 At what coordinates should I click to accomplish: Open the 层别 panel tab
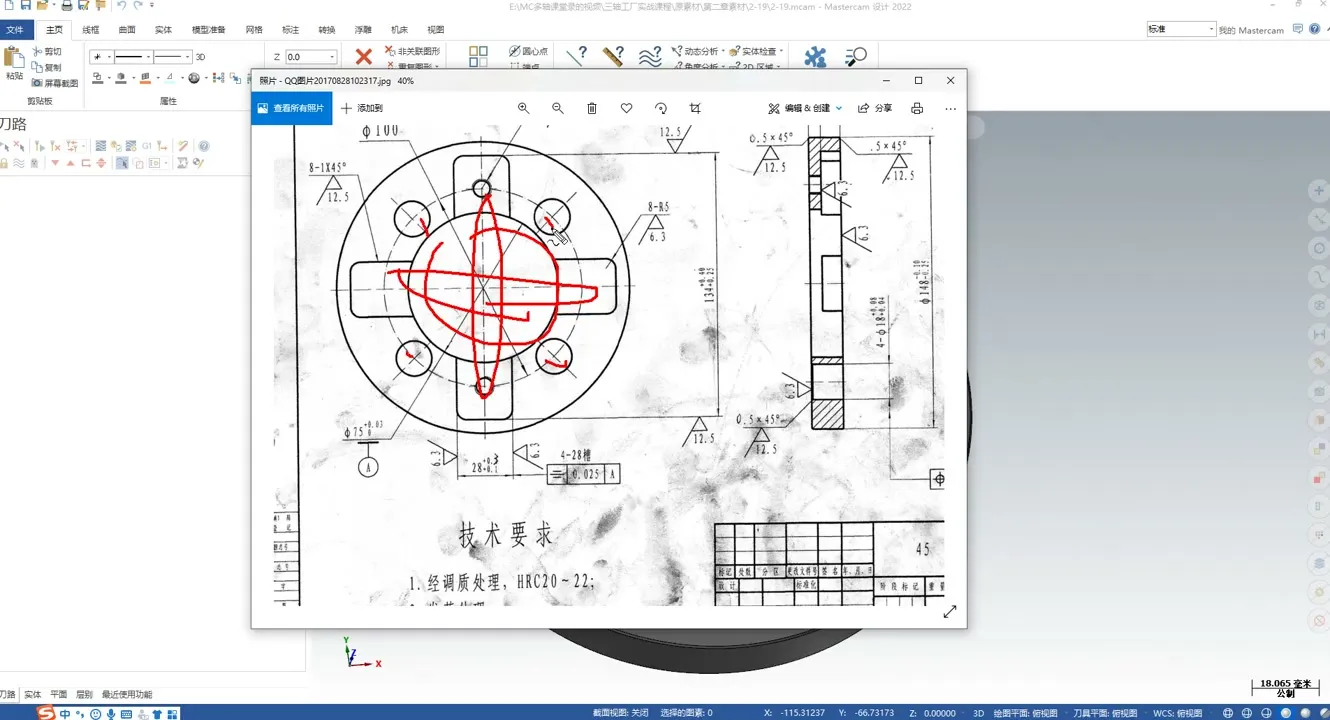pyautogui.click(x=84, y=694)
